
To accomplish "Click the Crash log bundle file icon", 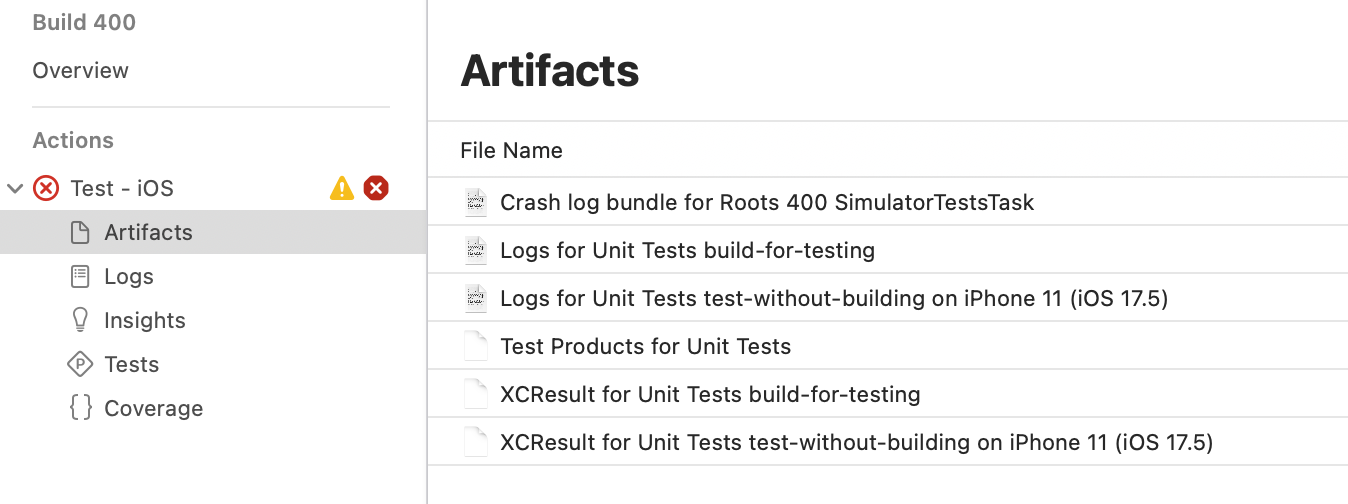I will click(476, 202).
